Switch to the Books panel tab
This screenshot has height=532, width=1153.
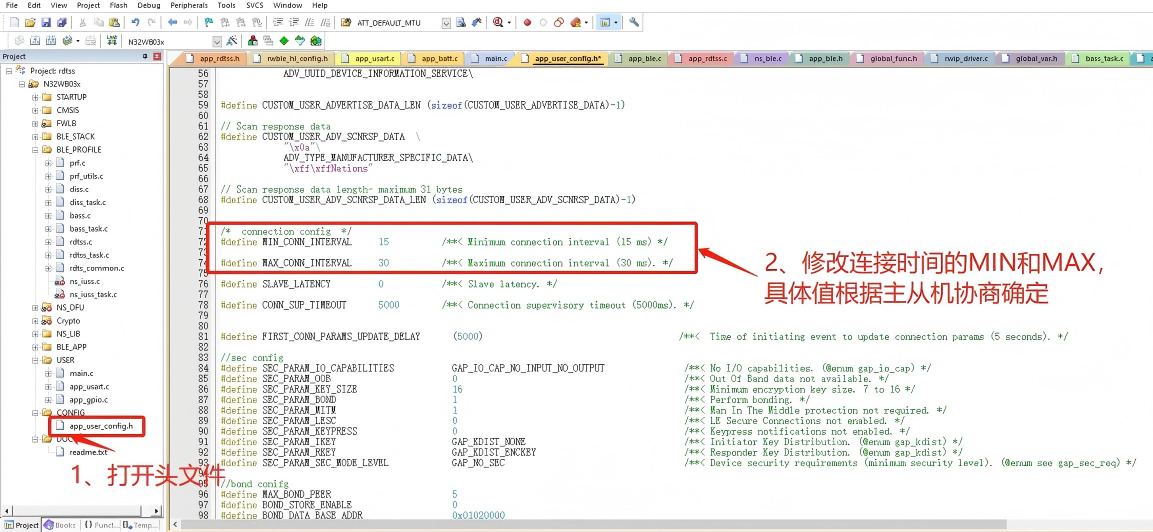point(60,524)
